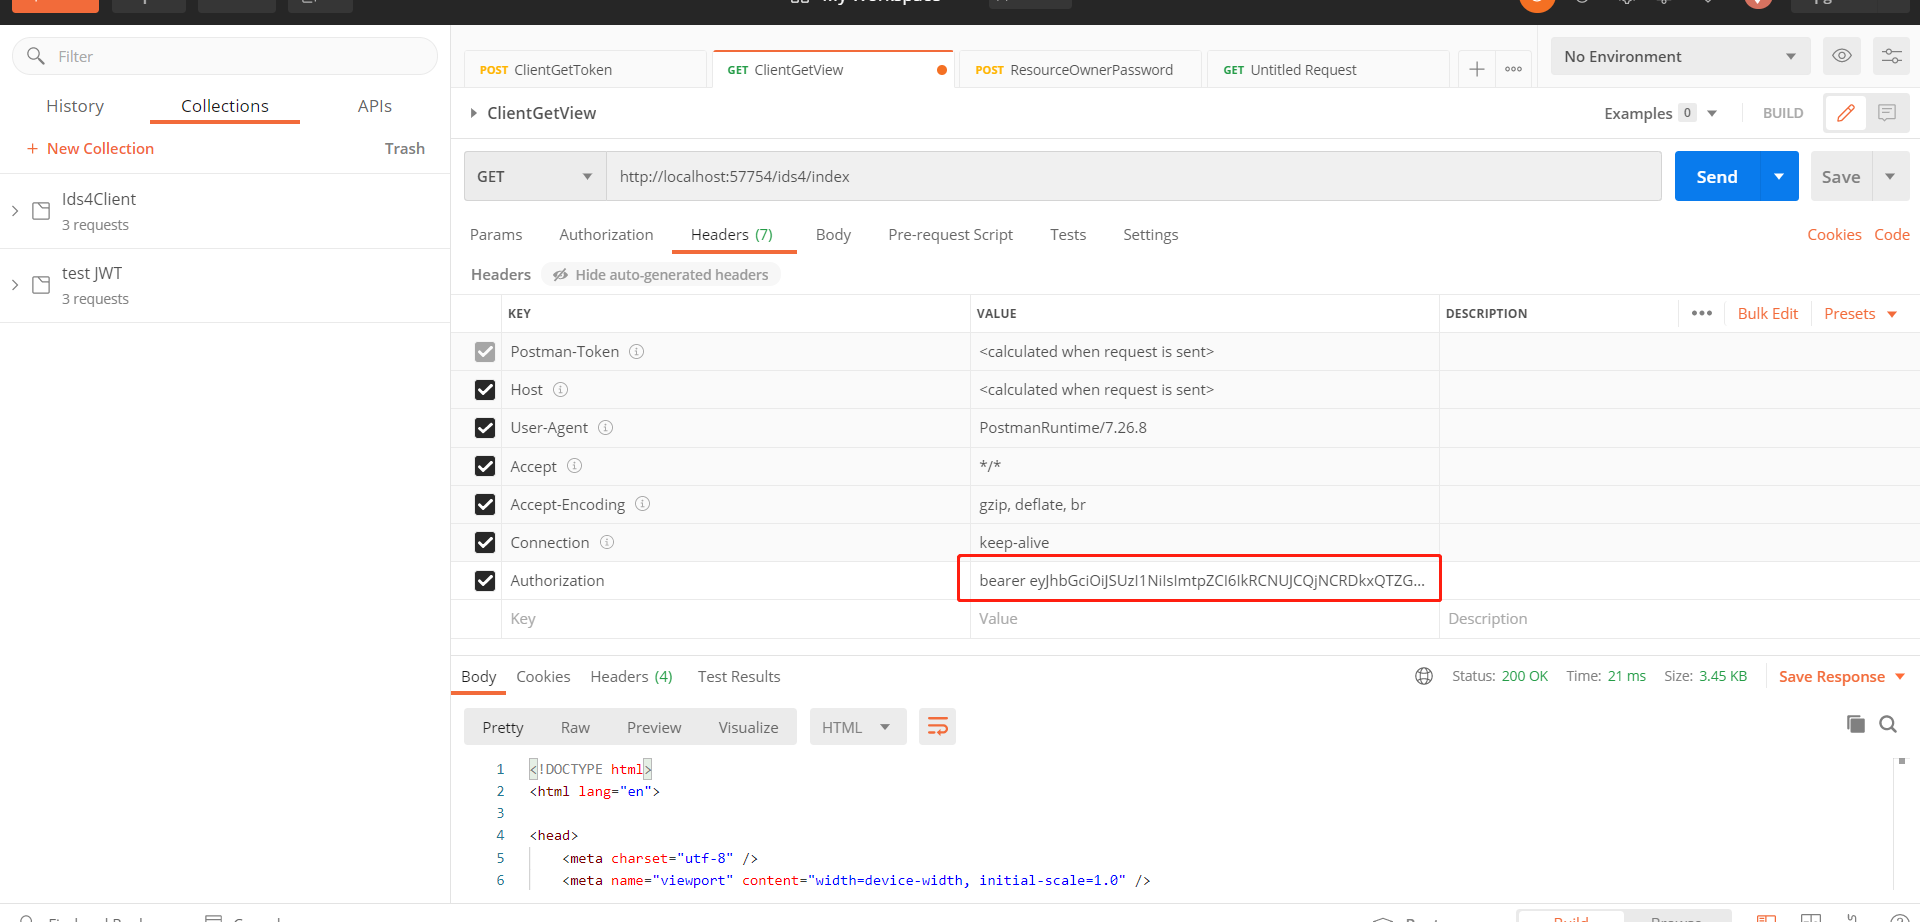Show info icon next to Accept header
The height and width of the screenshot is (922, 1920).
[x=574, y=466]
